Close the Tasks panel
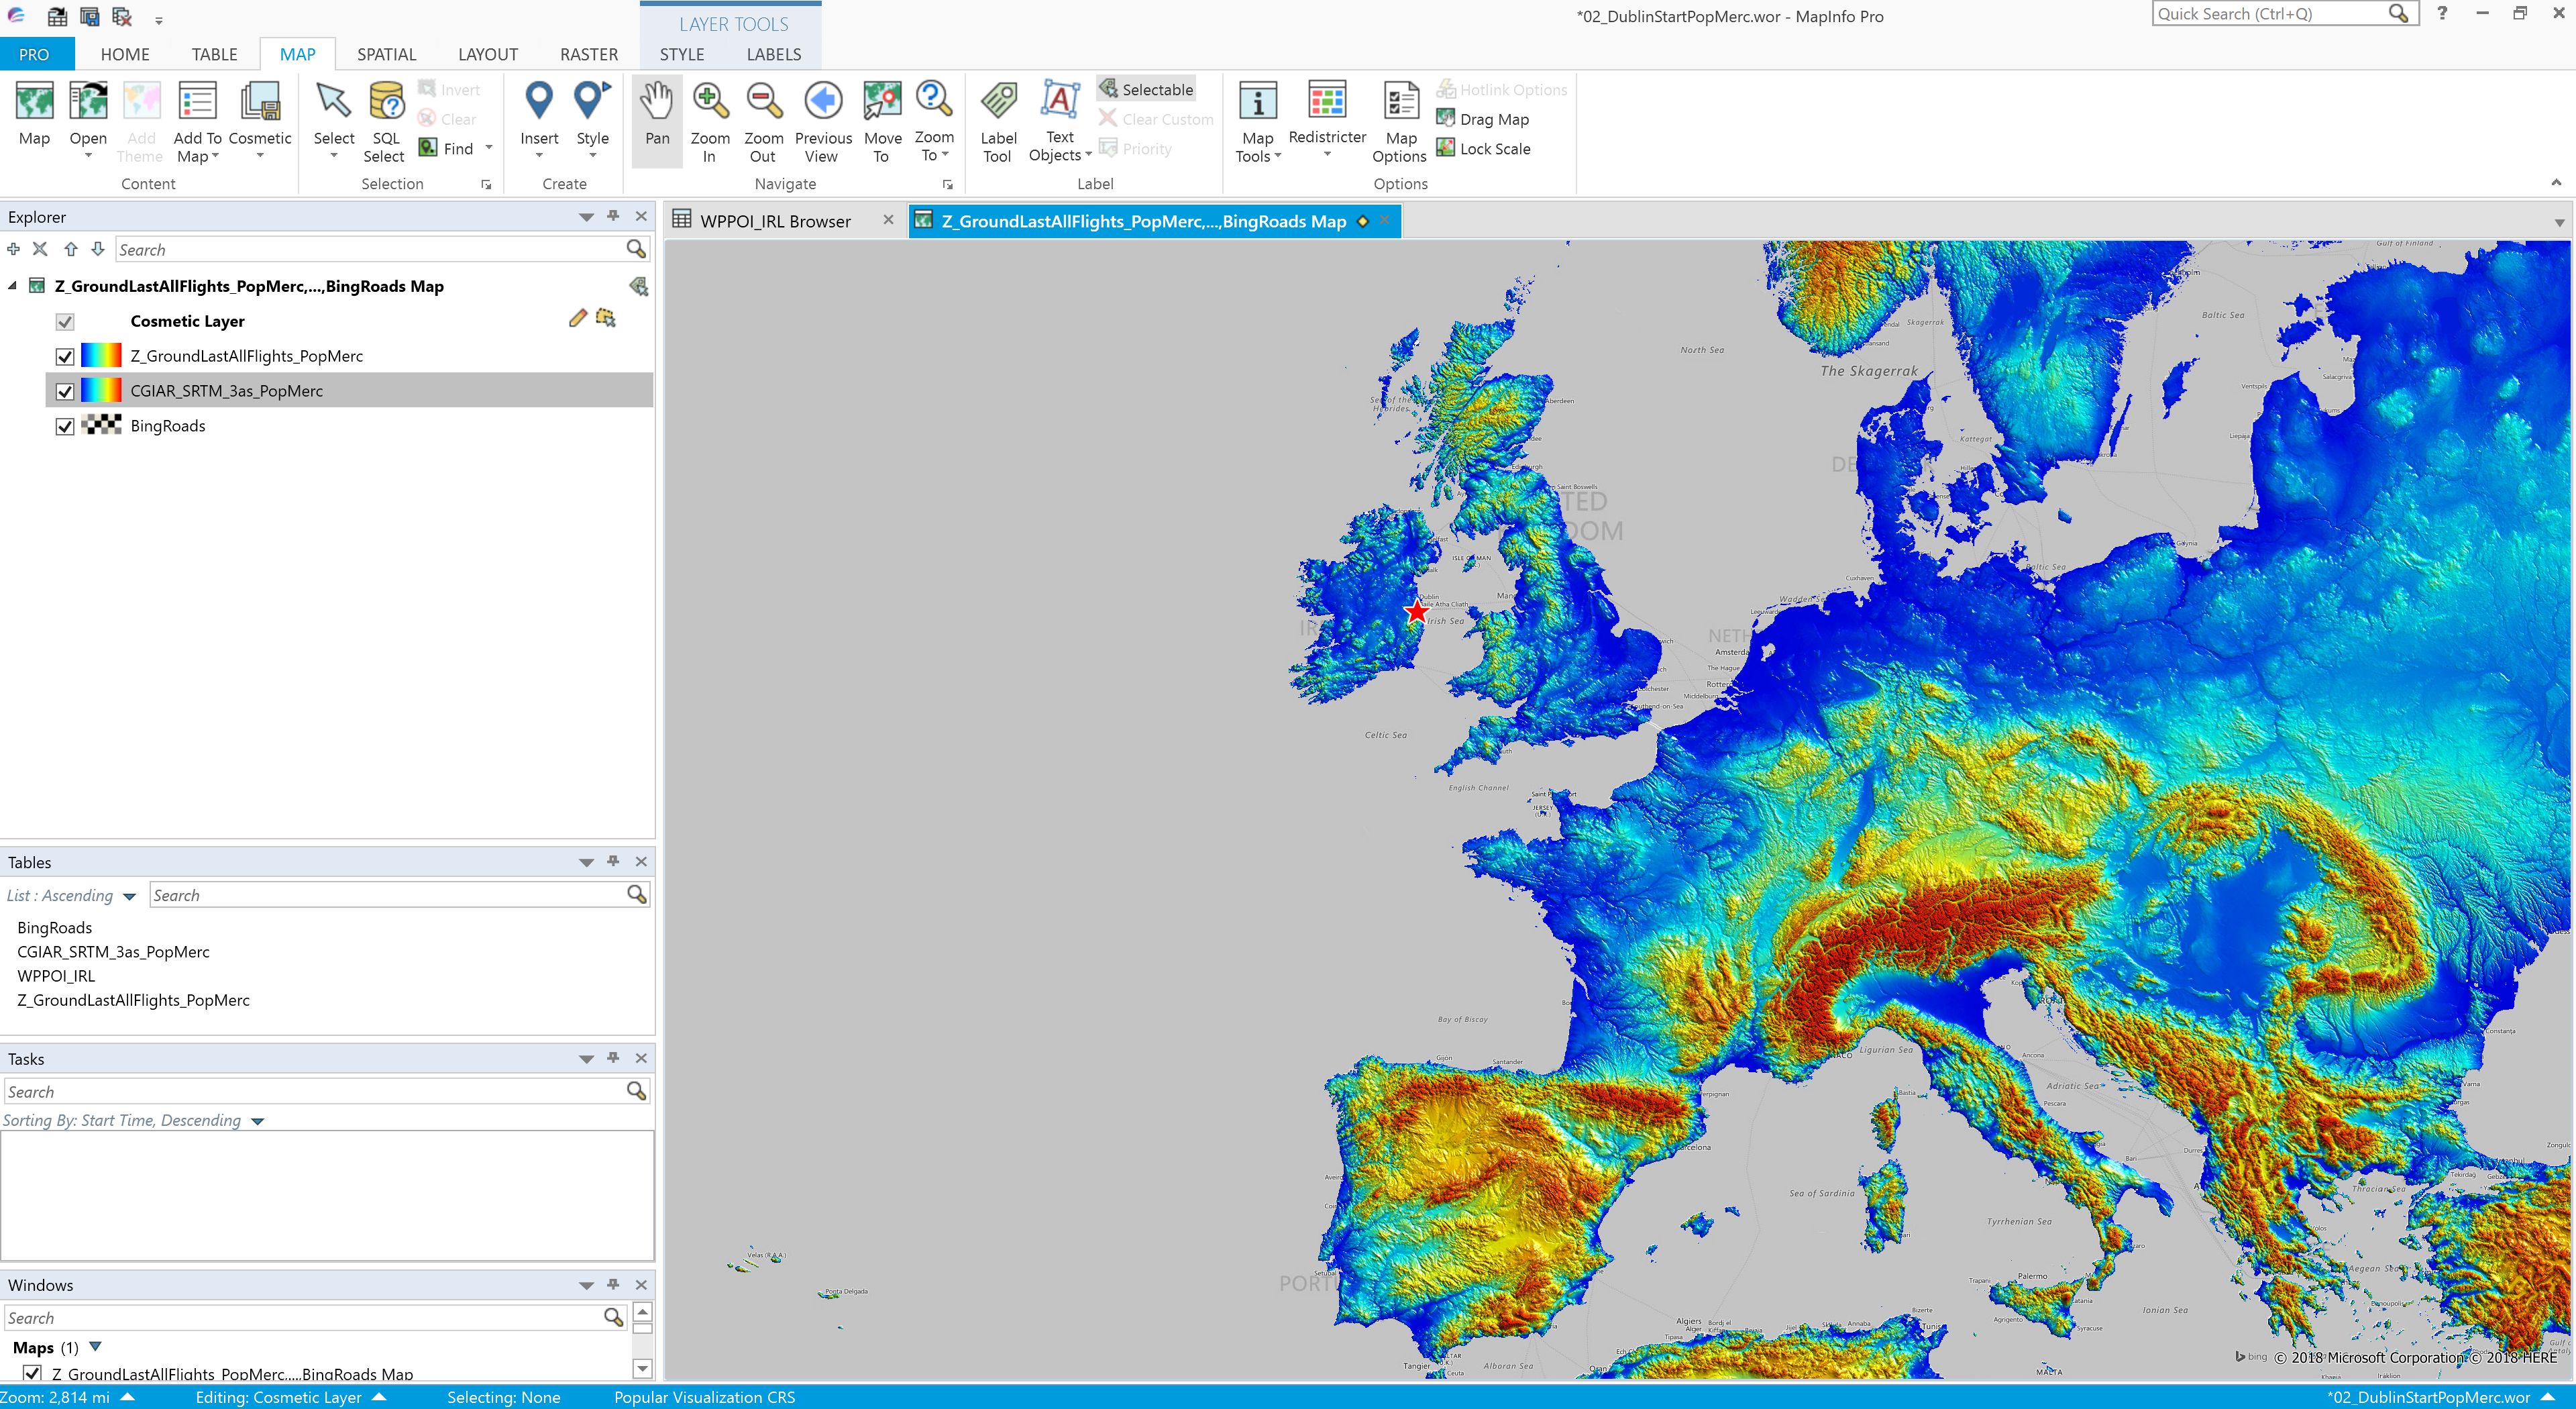 (641, 1058)
